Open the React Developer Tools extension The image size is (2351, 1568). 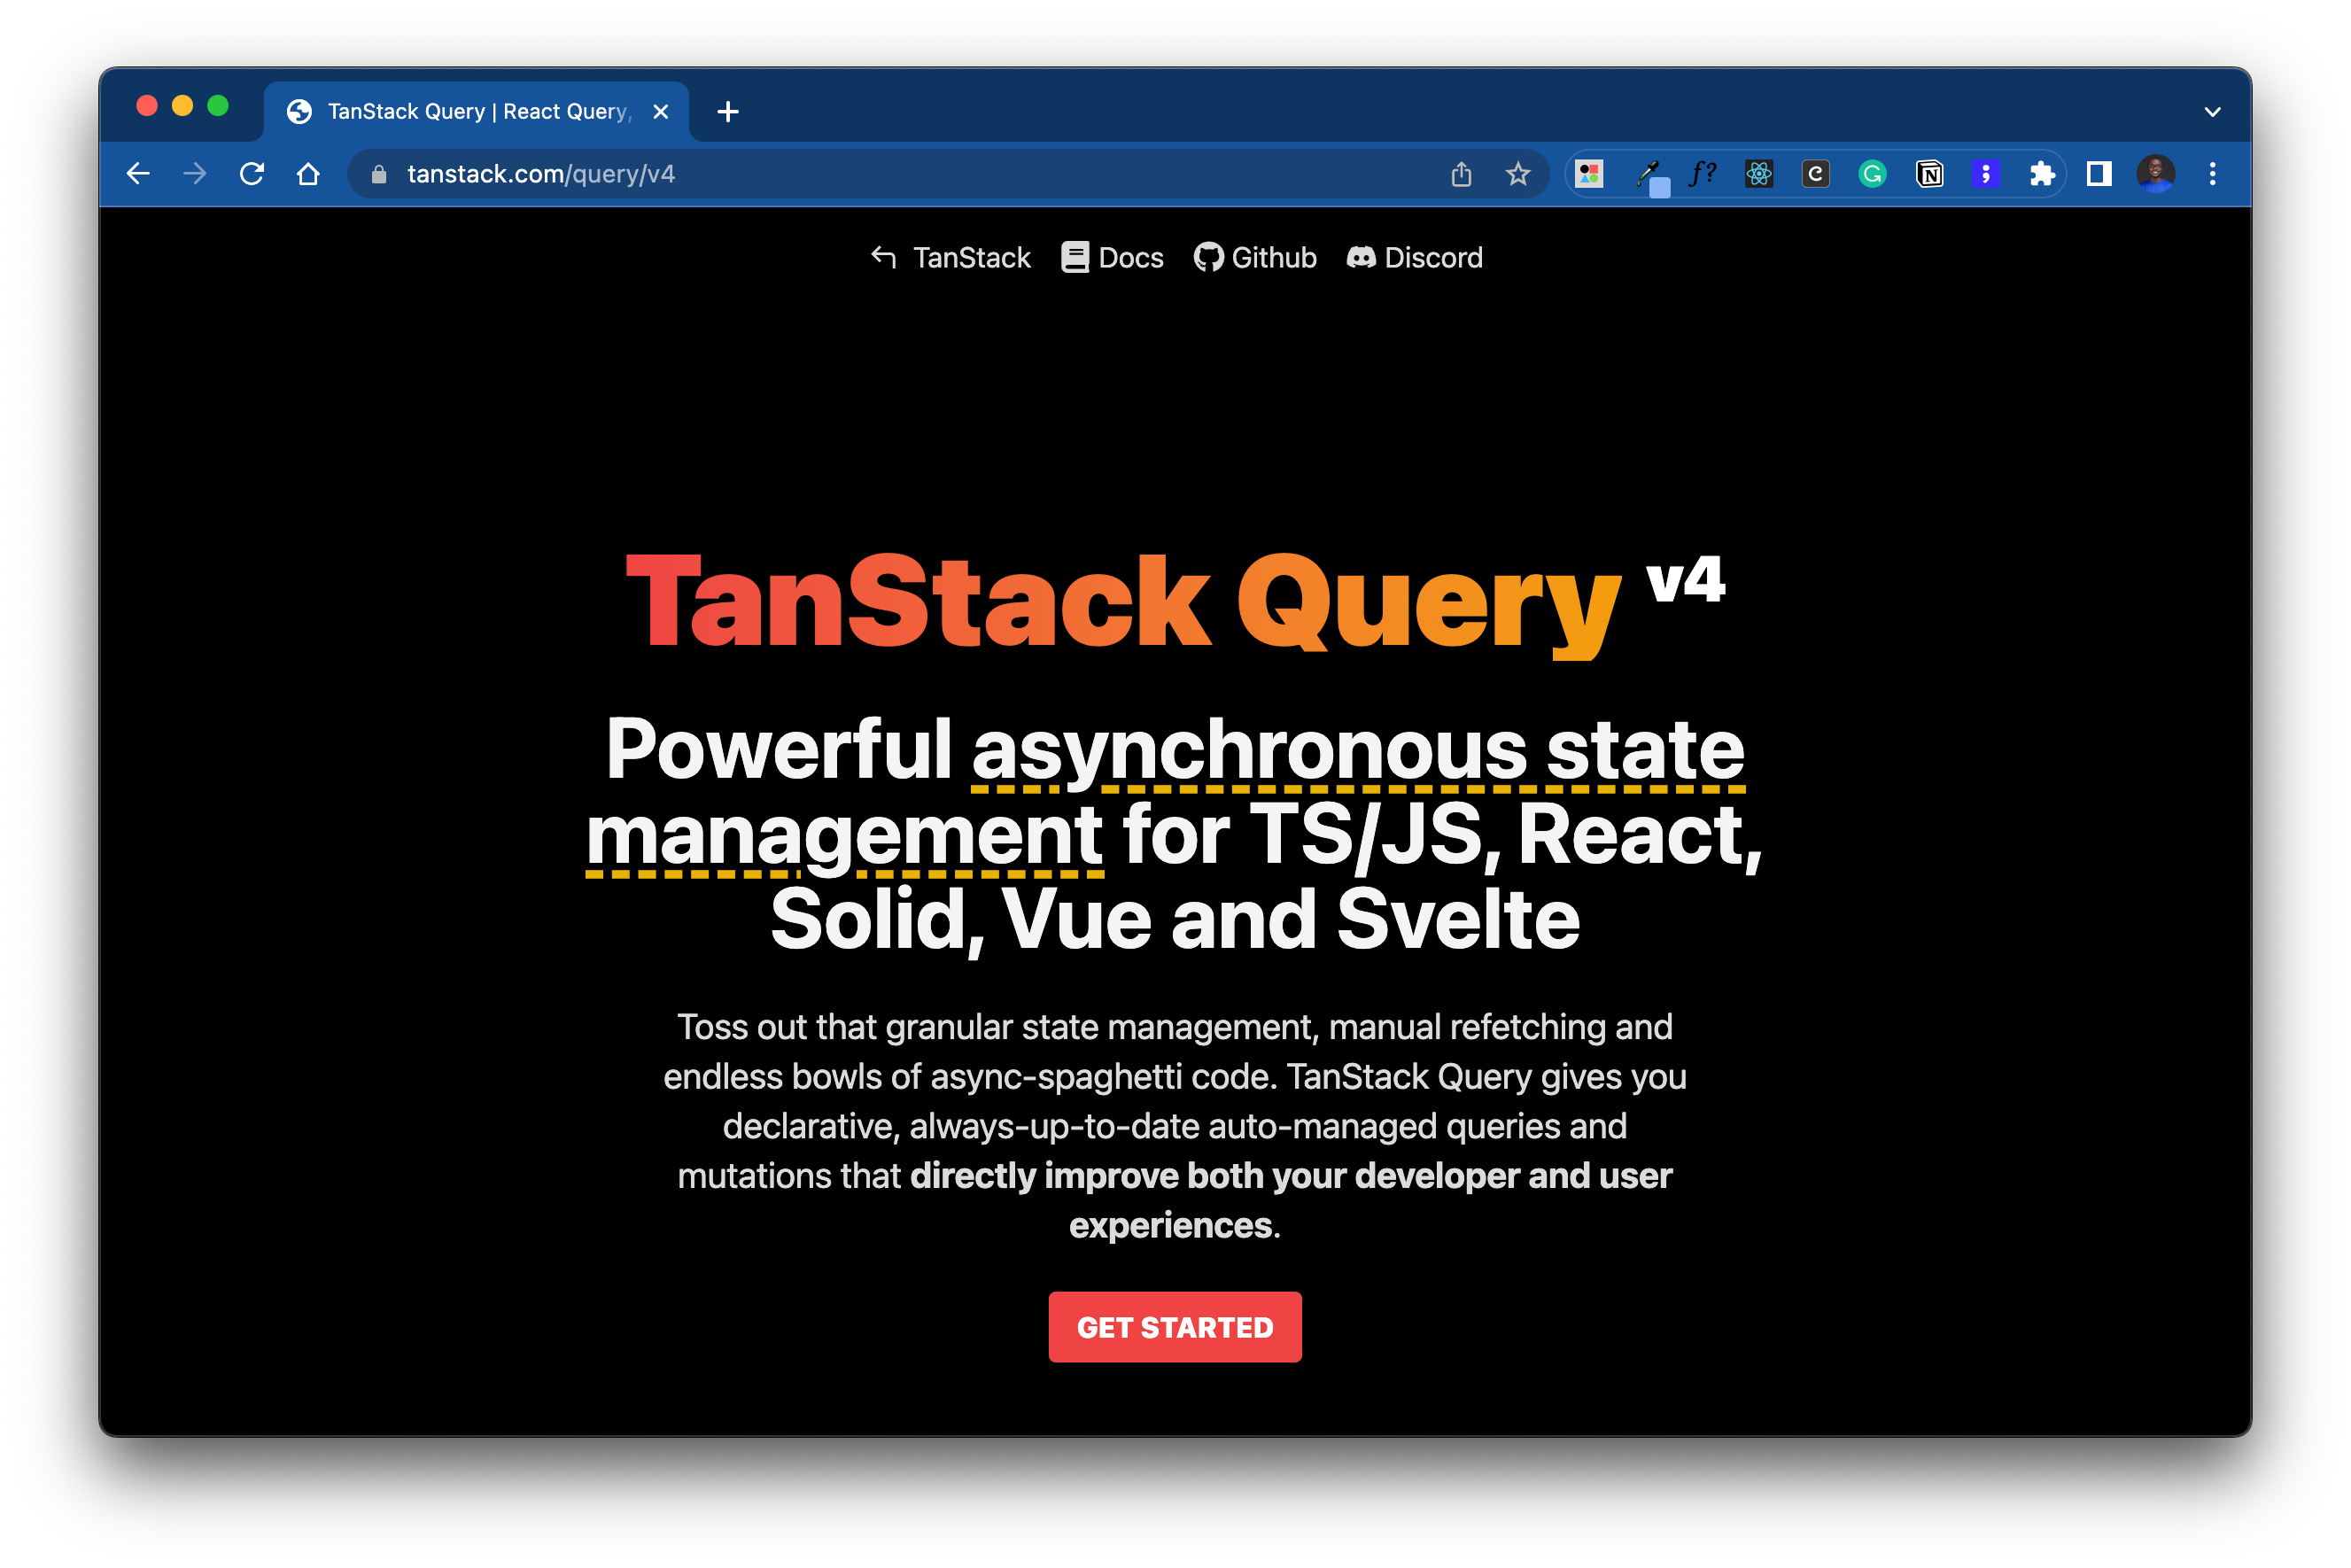(1759, 174)
